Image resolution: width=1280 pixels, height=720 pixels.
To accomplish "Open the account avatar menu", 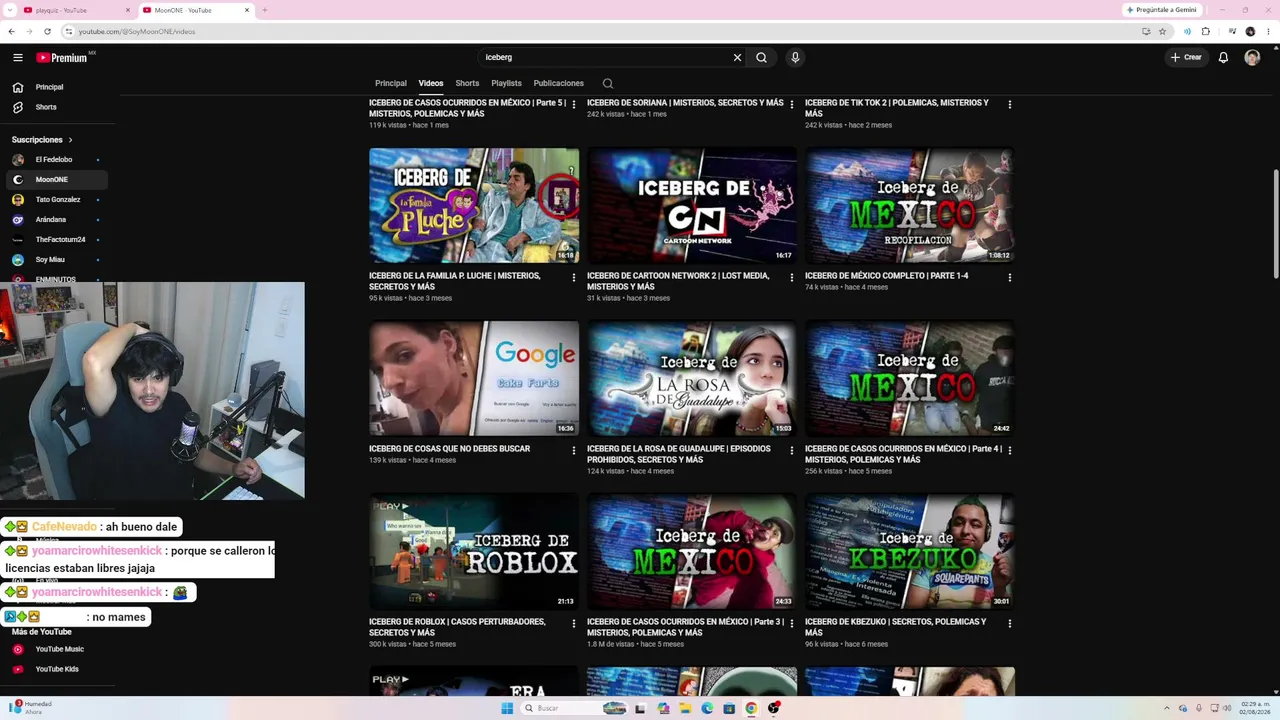I will pos(1252,58).
